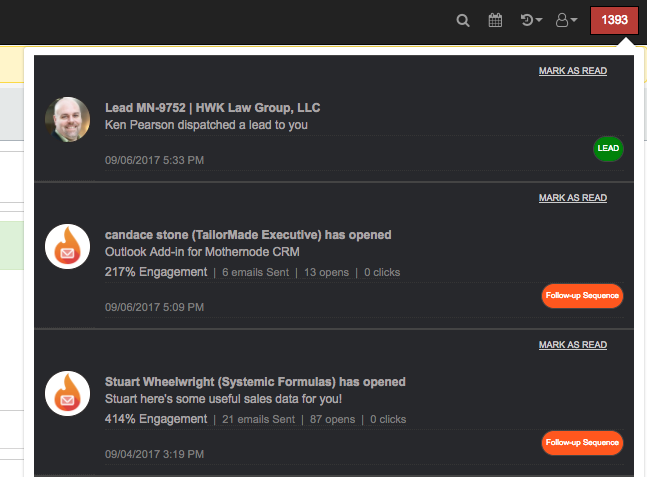The width and height of the screenshot is (647, 477).
Task: Click the green LEAD badge
Action: 608,149
